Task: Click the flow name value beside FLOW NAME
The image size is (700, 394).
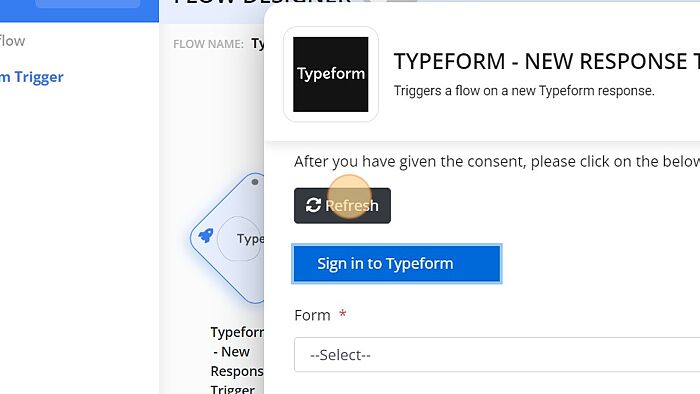Action: click(x=258, y=44)
